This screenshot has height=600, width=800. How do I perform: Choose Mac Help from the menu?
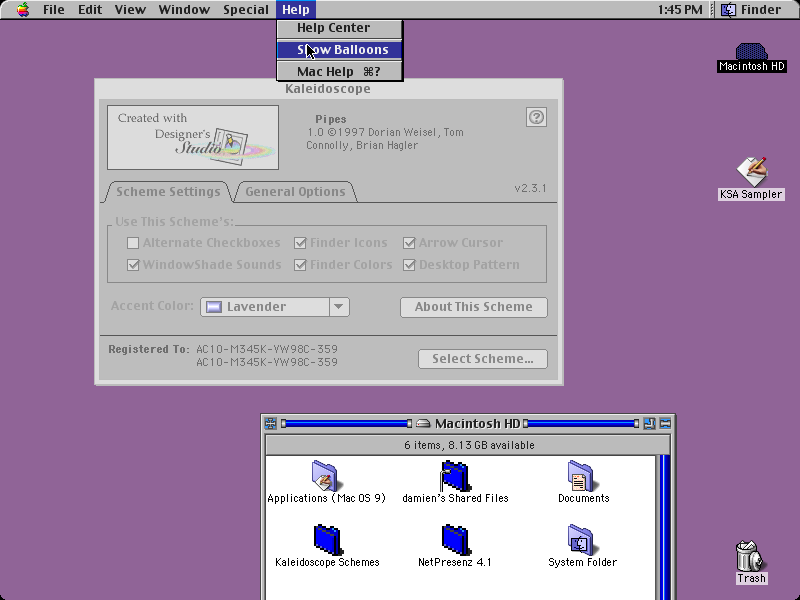(339, 71)
